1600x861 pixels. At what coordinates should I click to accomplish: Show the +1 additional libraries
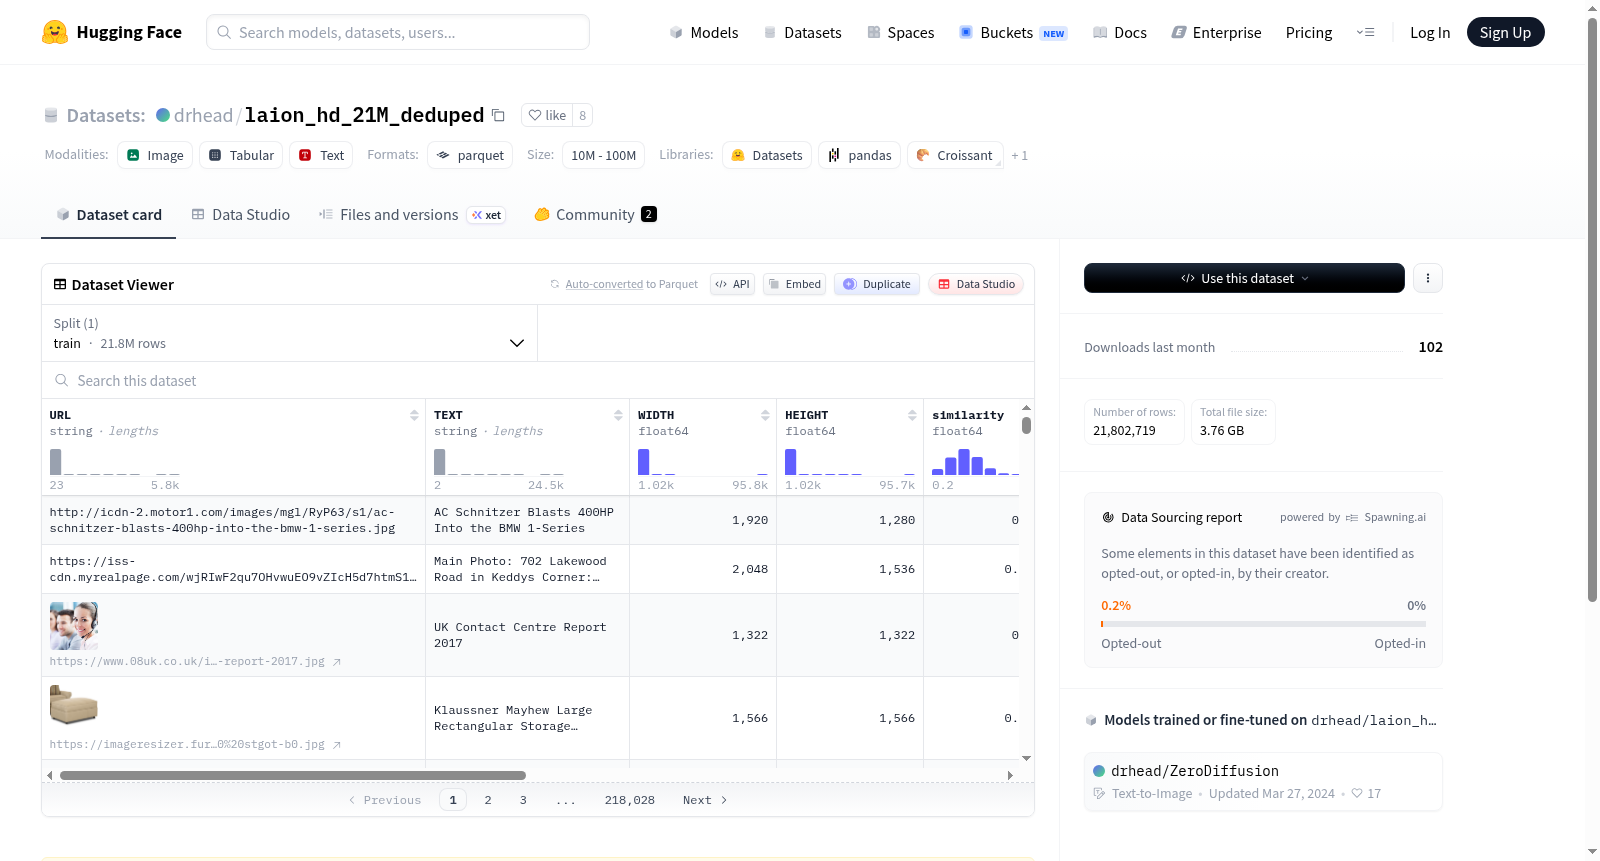(x=1019, y=155)
